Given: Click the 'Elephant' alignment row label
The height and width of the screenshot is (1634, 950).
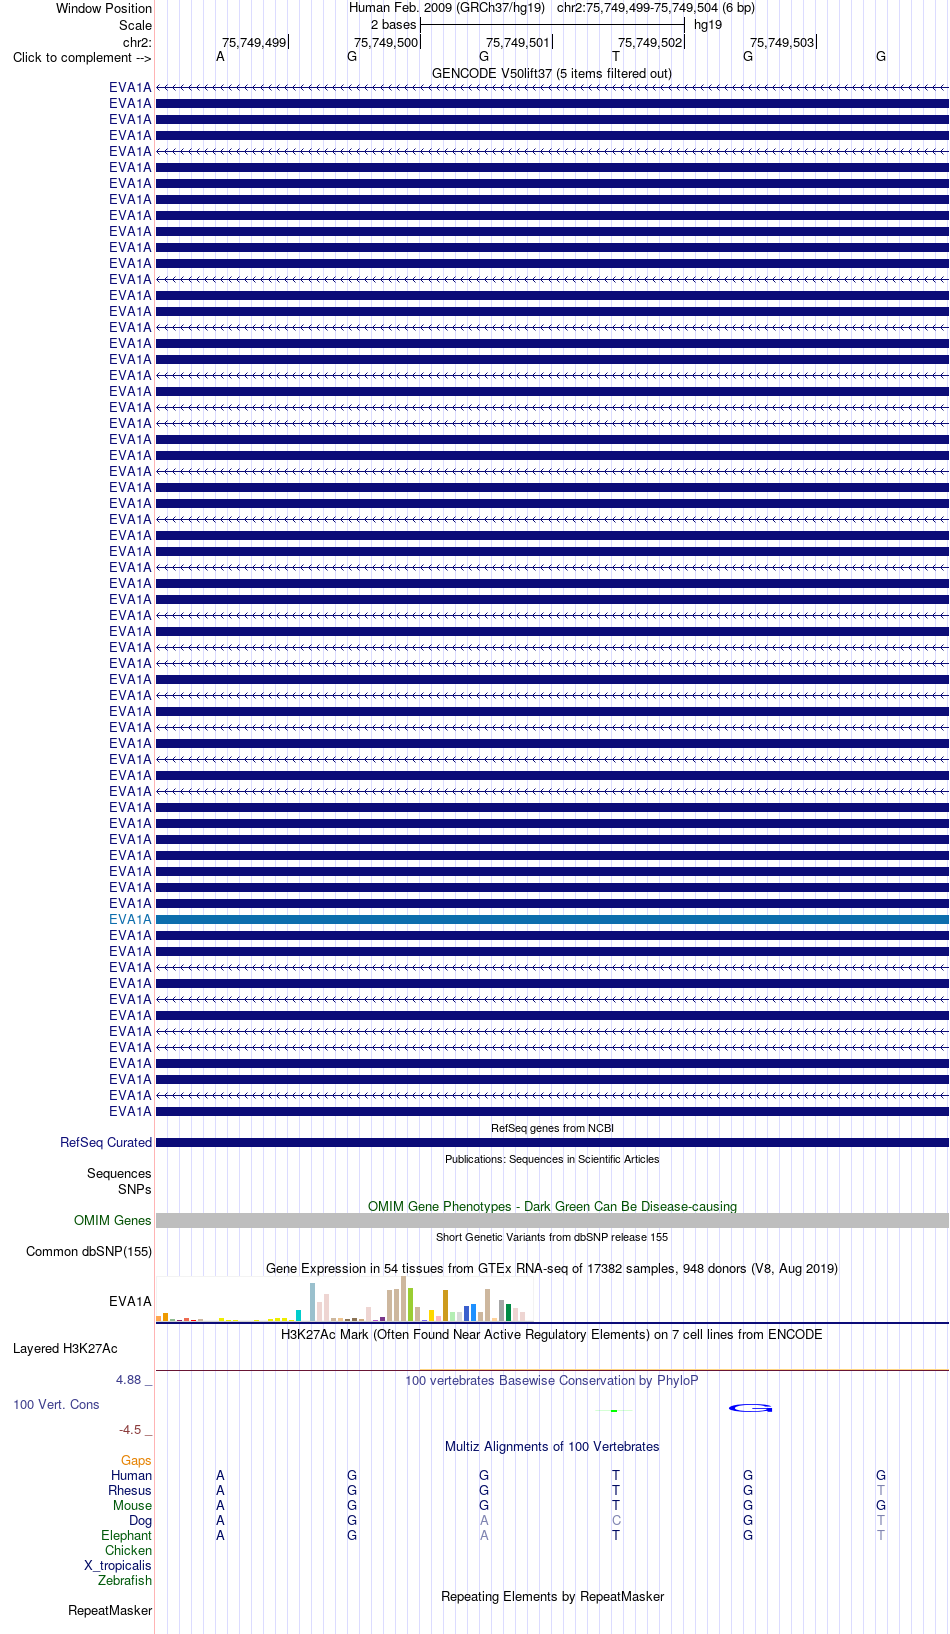Looking at the screenshot, I should (126, 1535).
